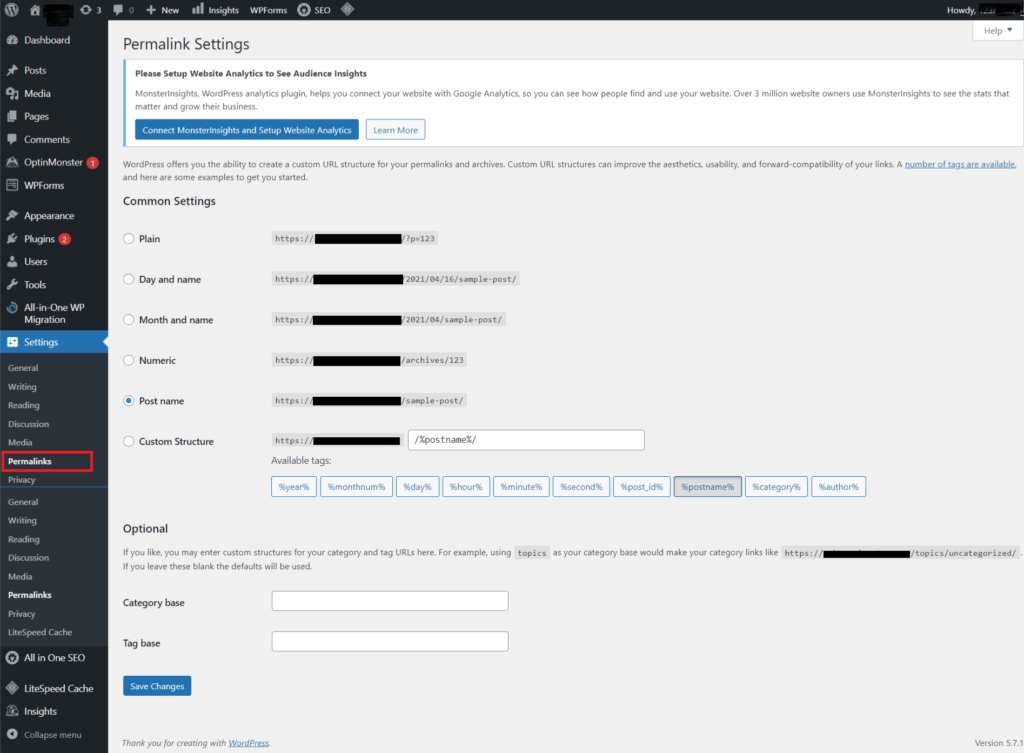Open Reading under first Settings submenu

(x=24, y=406)
